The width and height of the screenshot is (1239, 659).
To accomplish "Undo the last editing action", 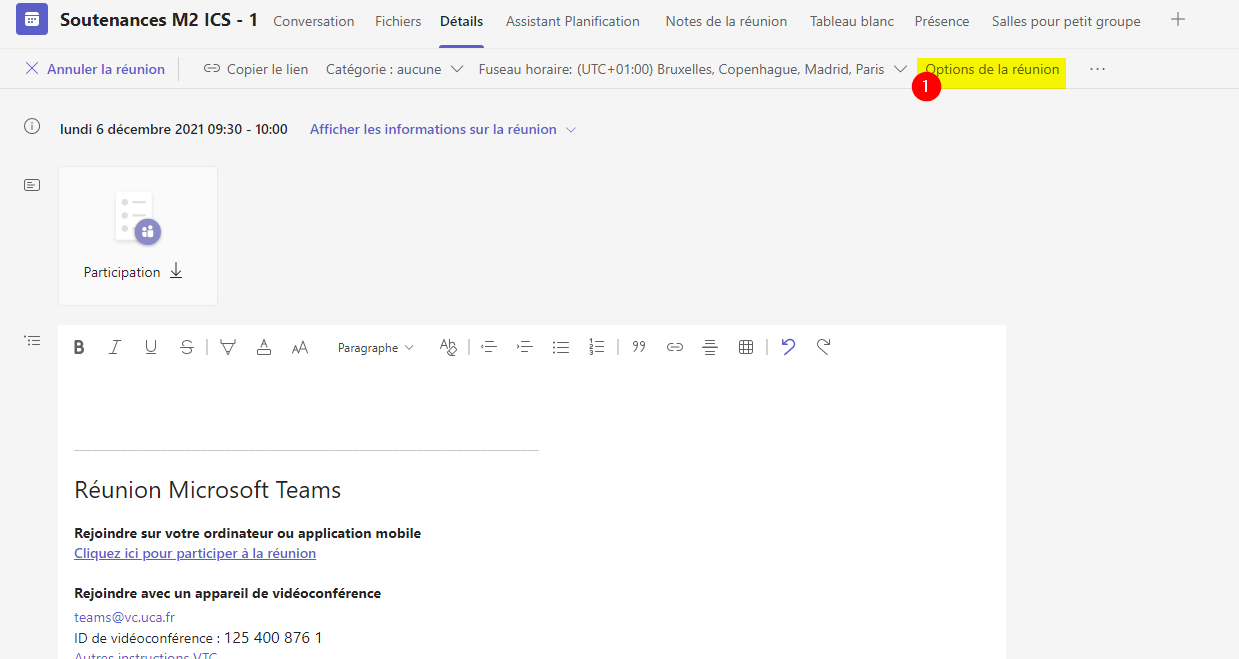I will pos(788,347).
